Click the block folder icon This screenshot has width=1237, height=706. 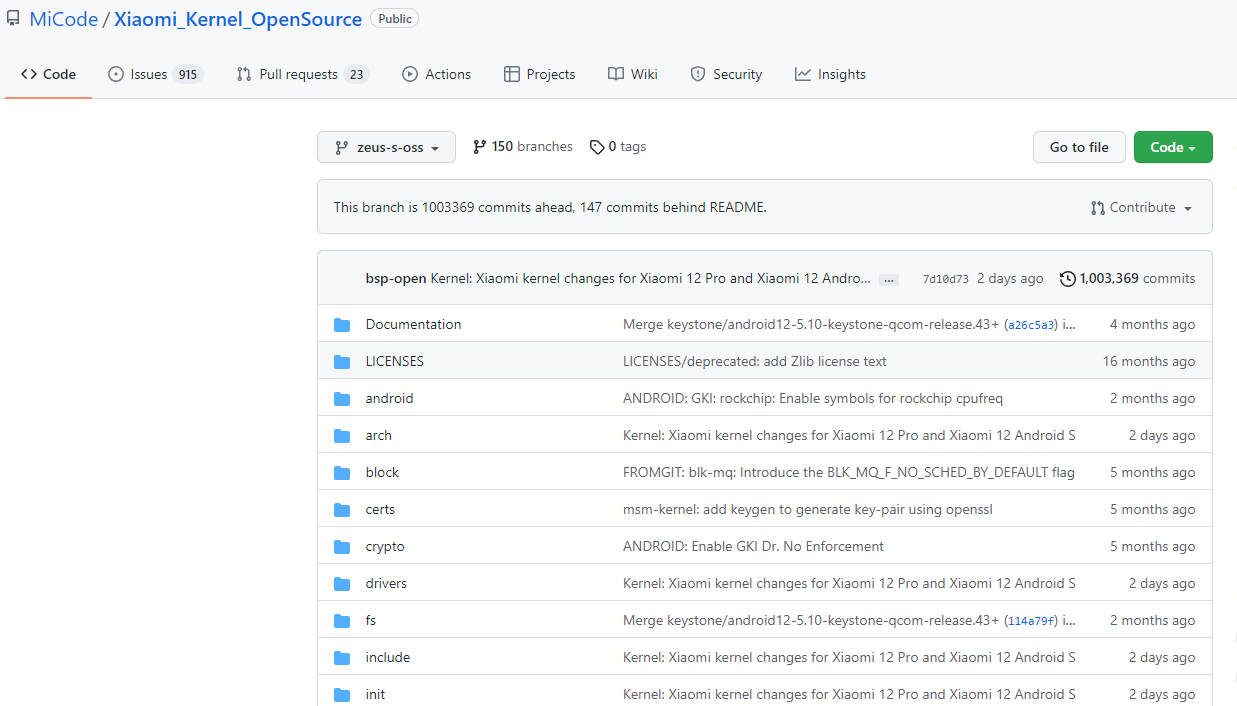tap(342, 472)
